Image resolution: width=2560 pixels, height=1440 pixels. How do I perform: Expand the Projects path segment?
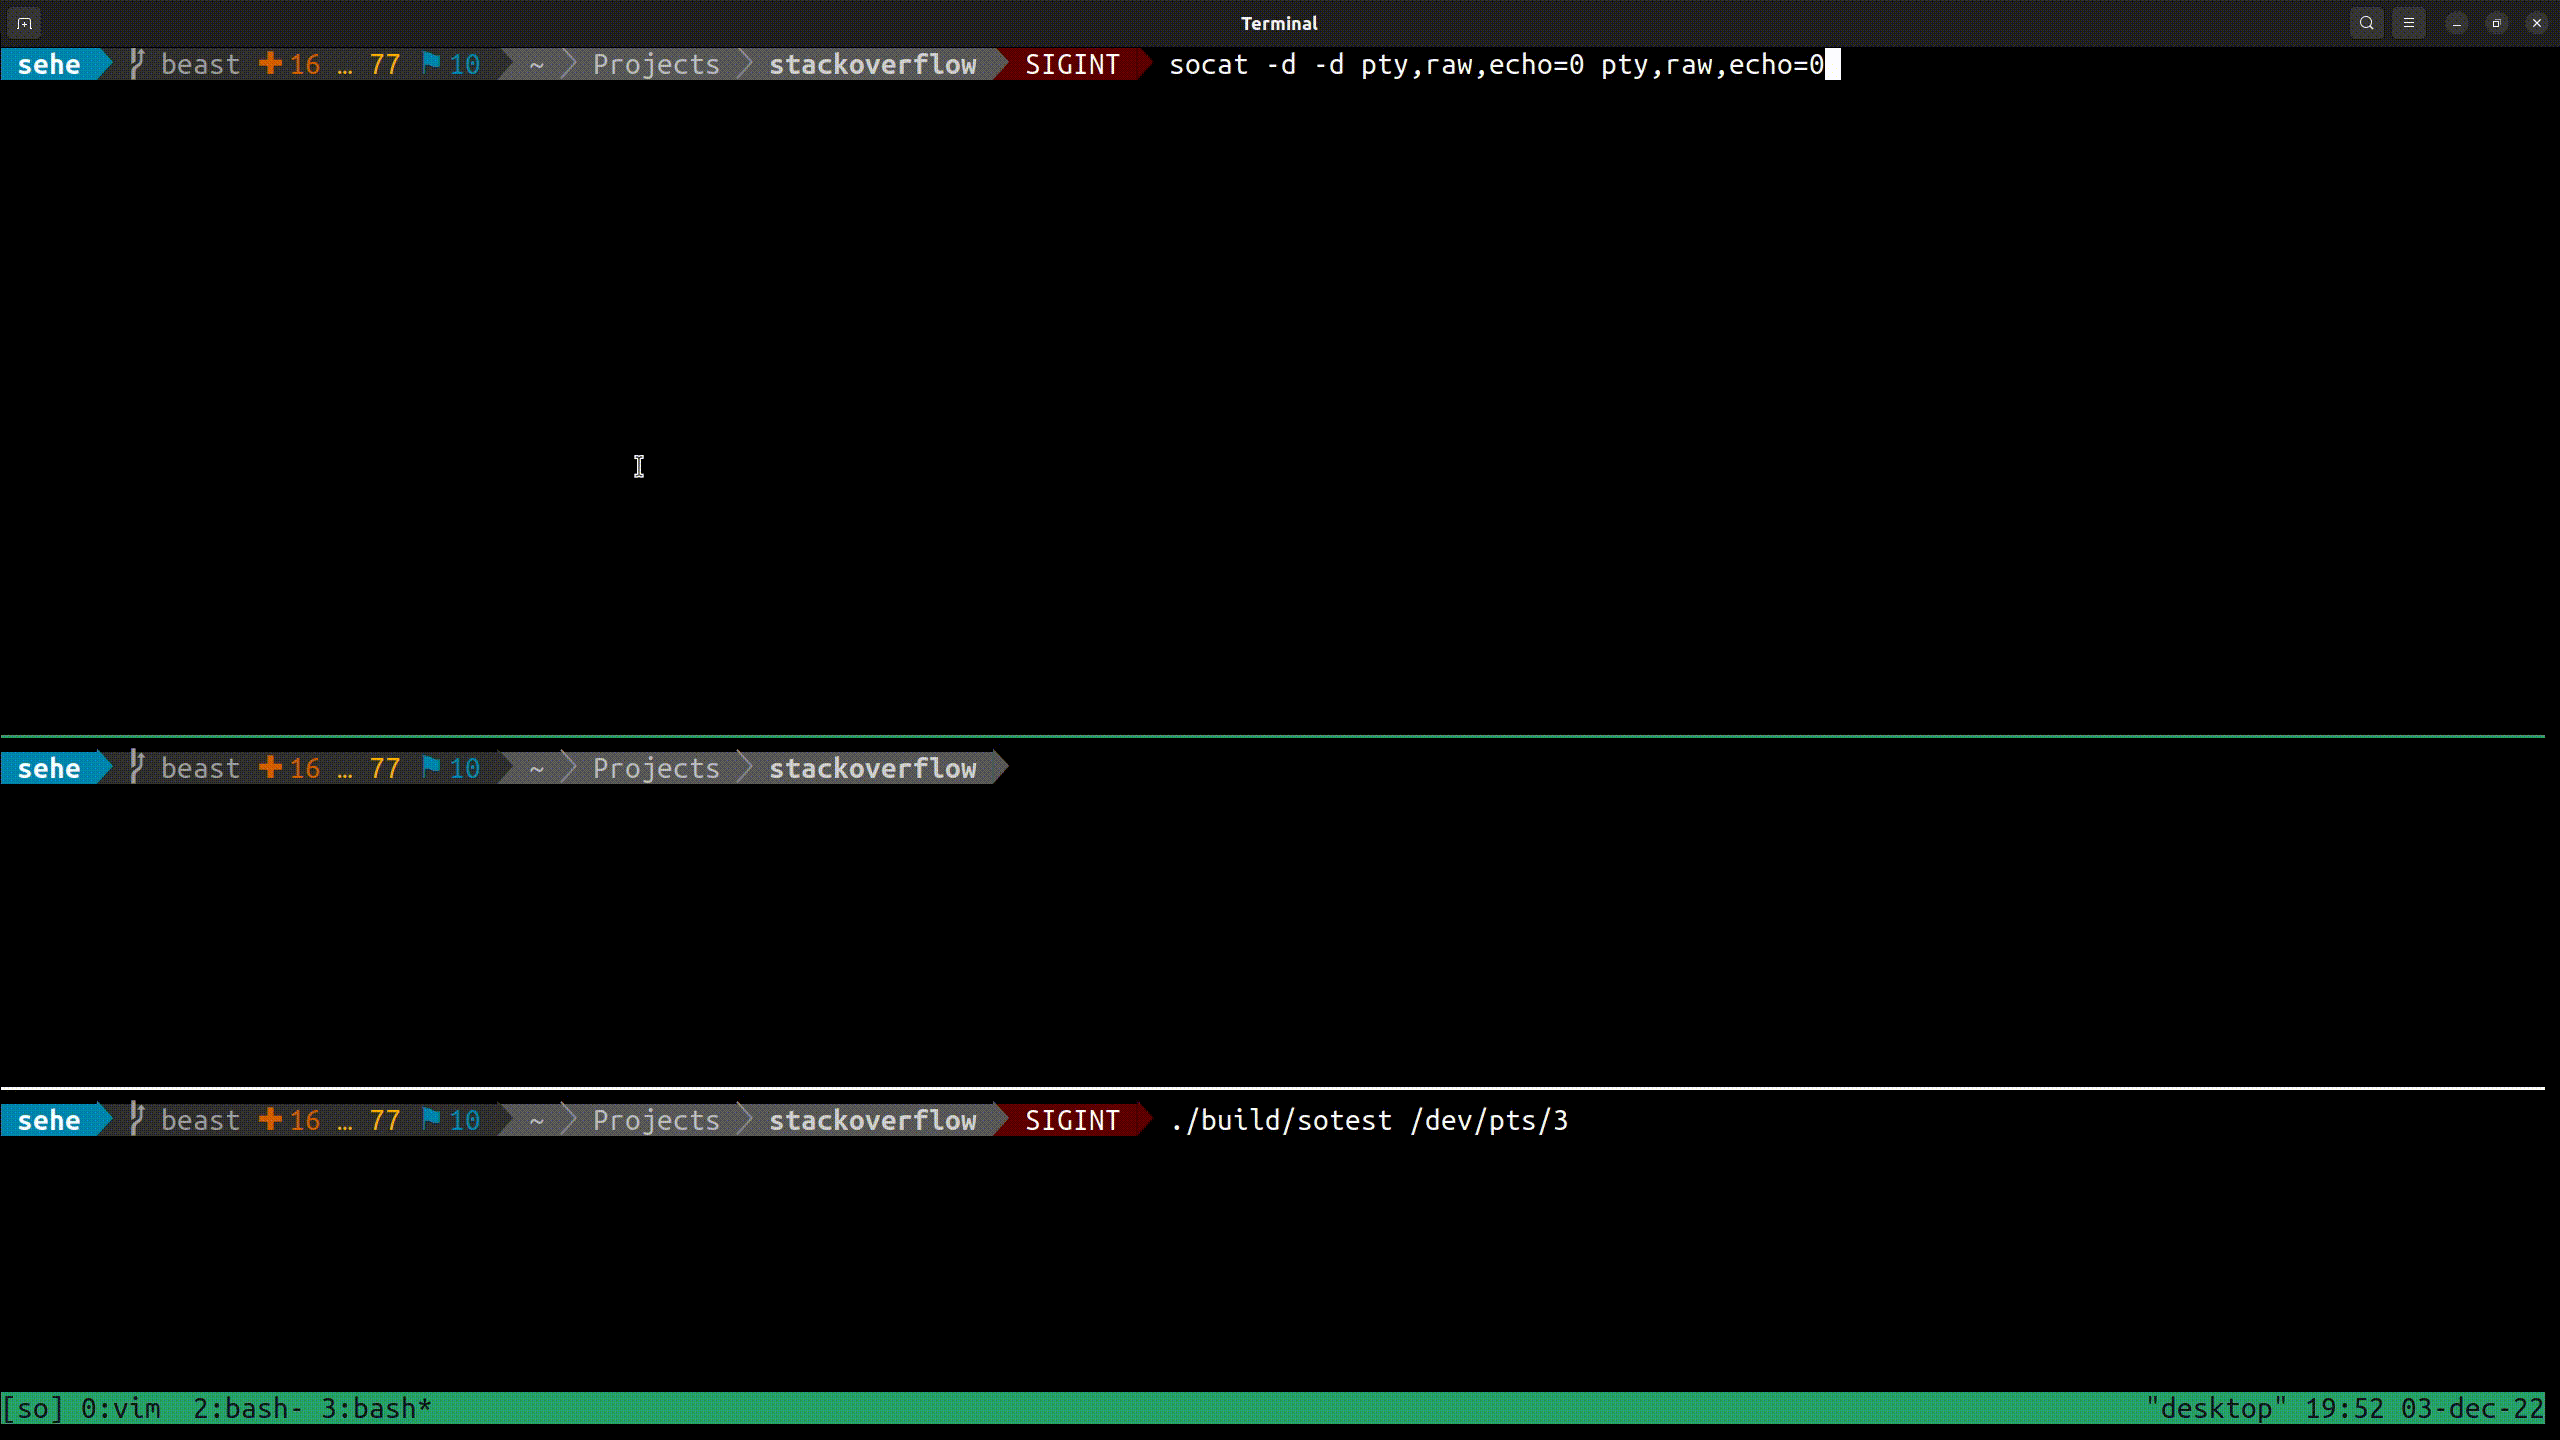coord(655,64)
